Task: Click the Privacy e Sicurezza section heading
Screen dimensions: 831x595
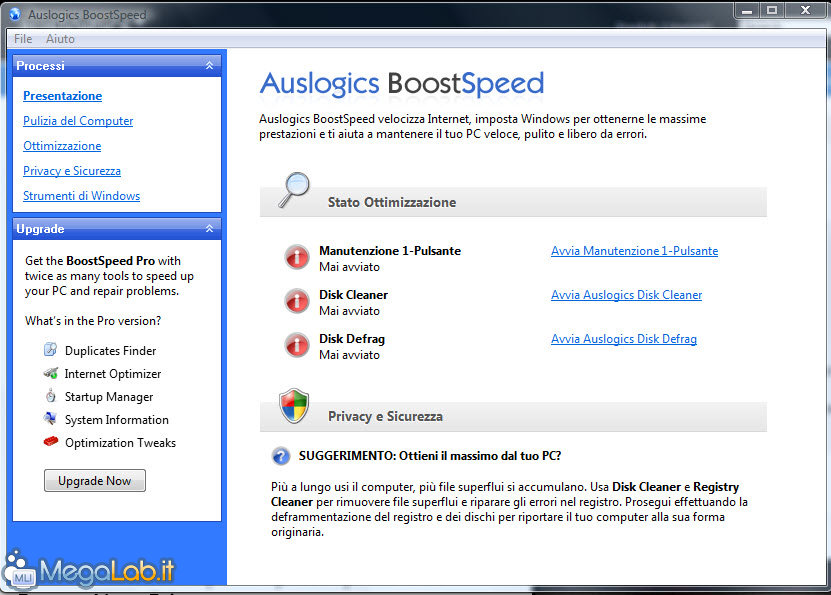Action: 385,416
